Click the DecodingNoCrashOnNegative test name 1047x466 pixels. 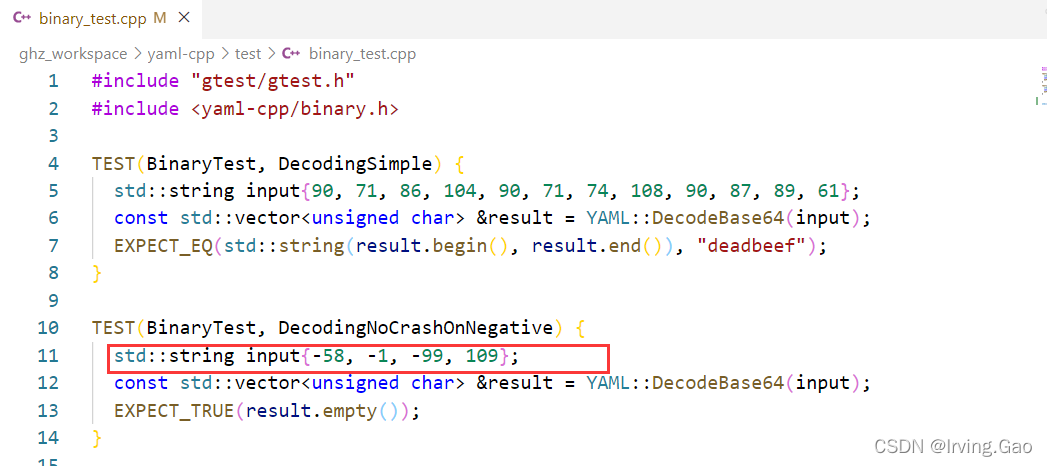[415, 328]
